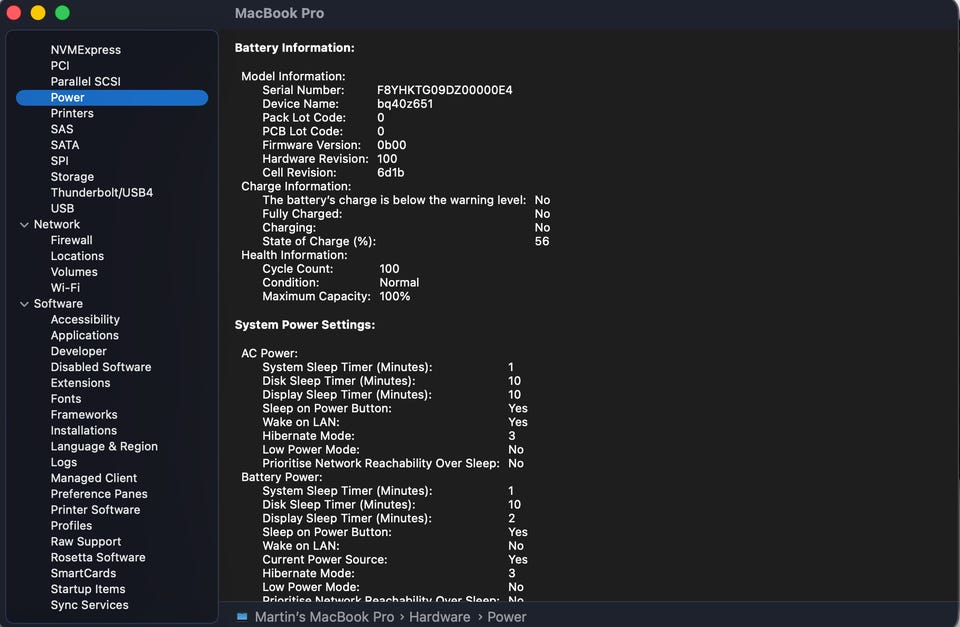Select the Software category label
The image size is (960, 627).
[58, 304]
